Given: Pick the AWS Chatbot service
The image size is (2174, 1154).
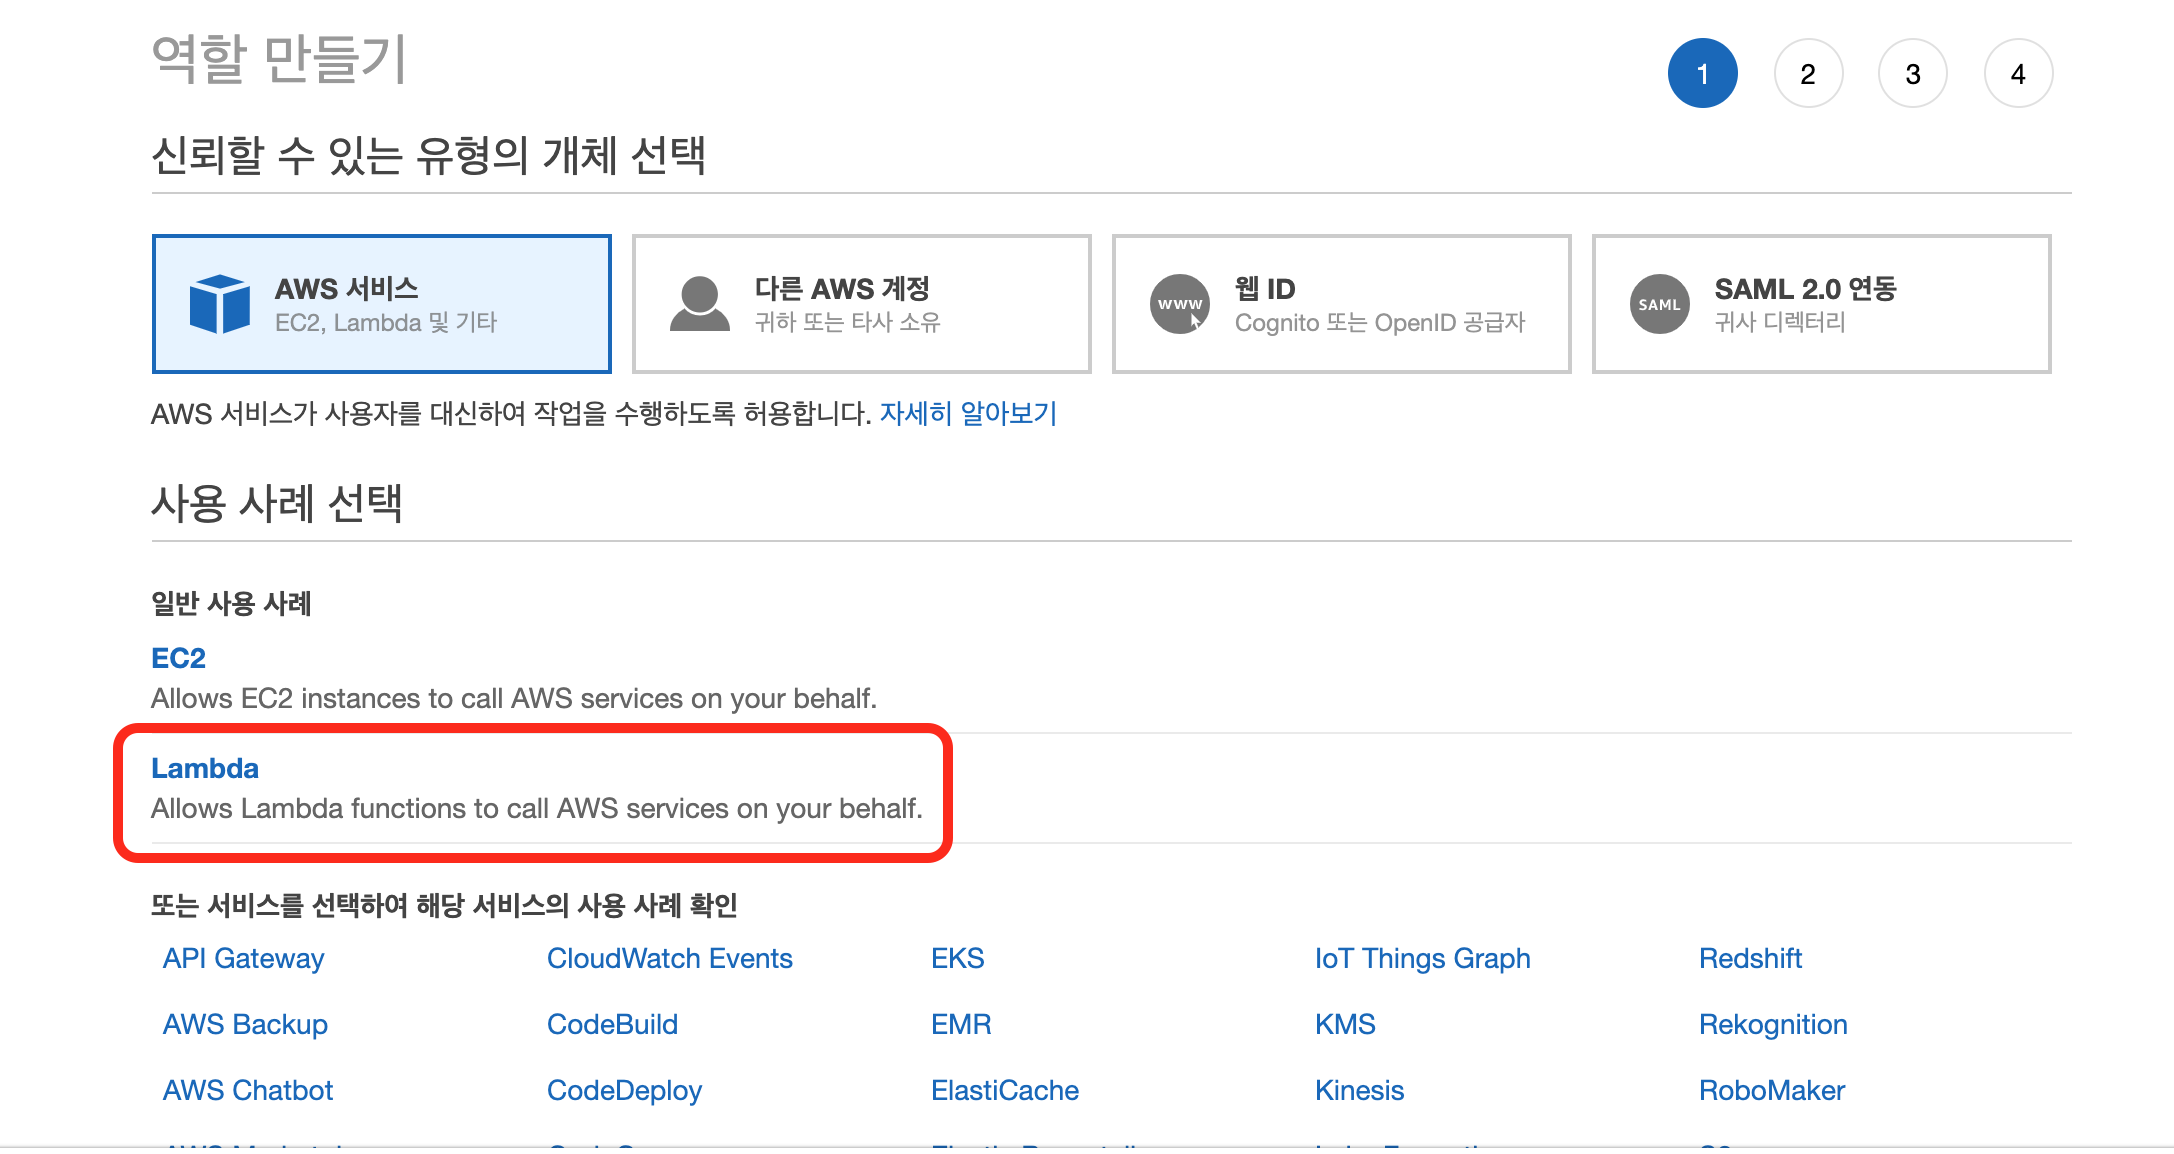Looking at the screenshot, I should click(247, 1090).
